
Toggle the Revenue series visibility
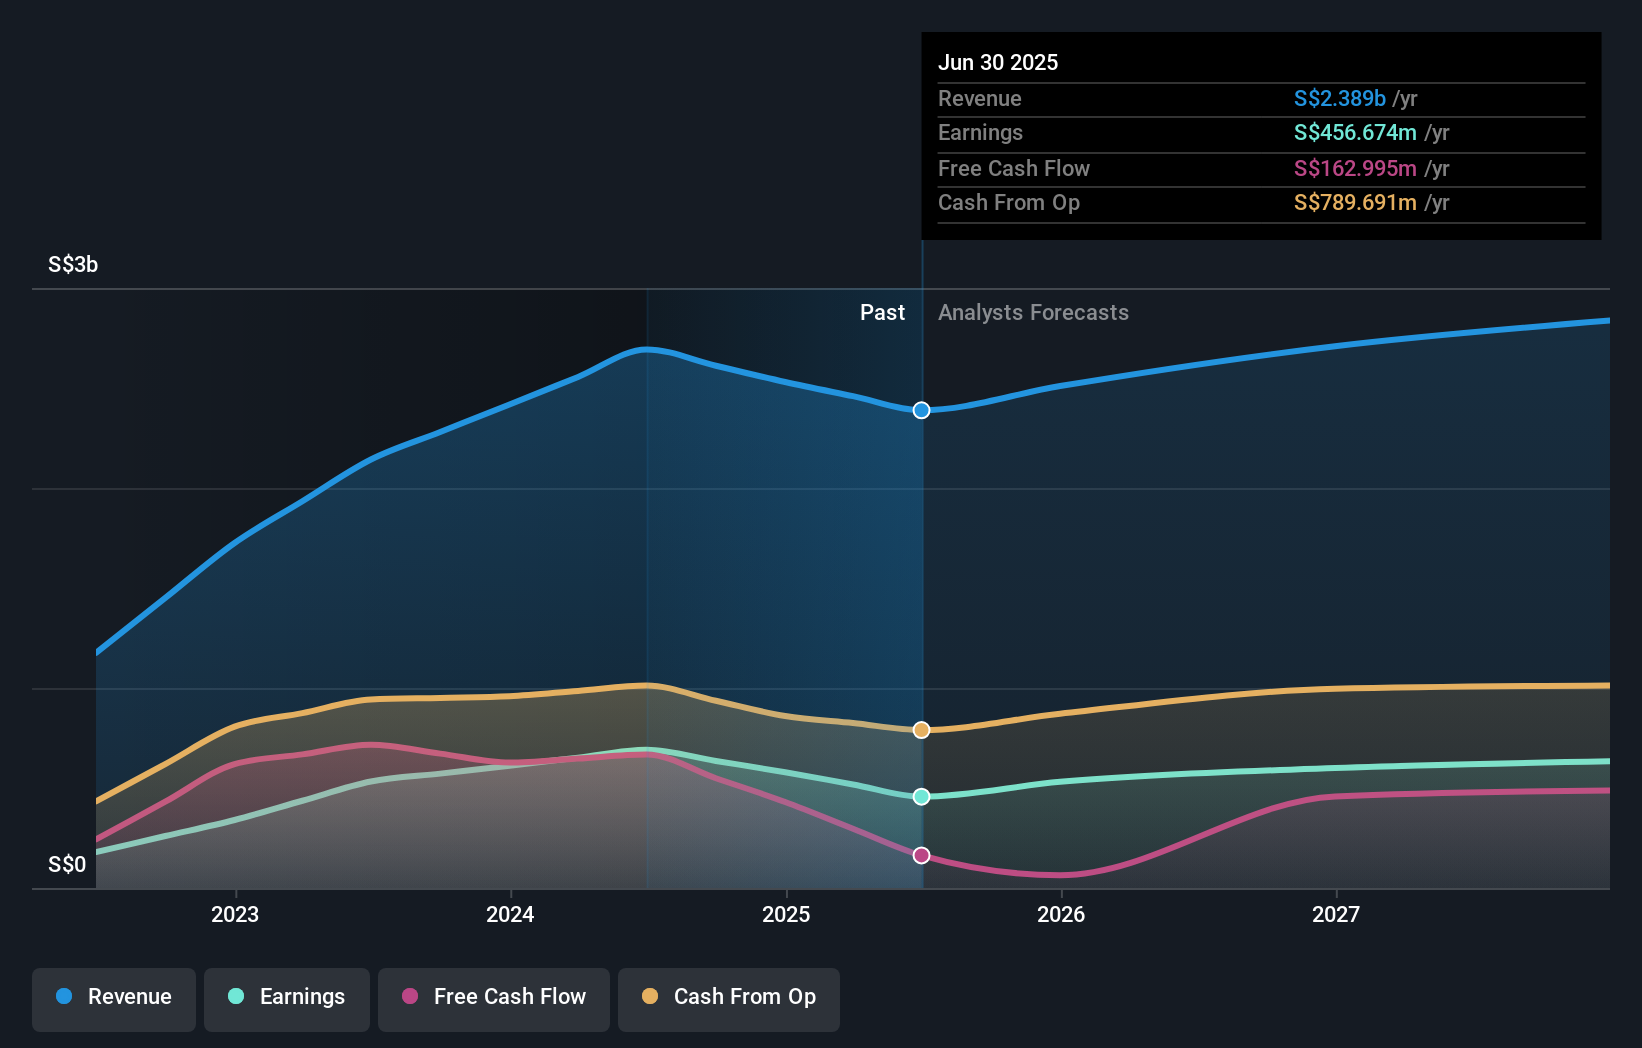(113, 997)
